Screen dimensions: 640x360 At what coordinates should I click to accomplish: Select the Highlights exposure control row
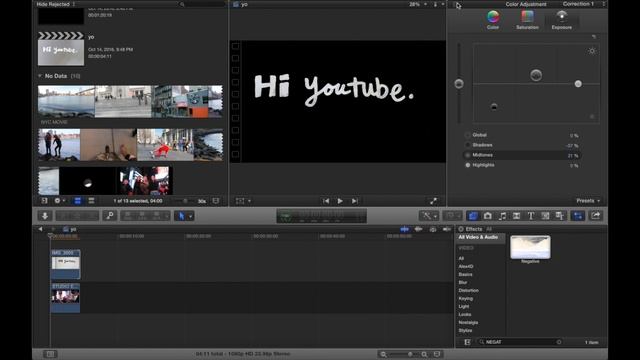pos(522,165)
